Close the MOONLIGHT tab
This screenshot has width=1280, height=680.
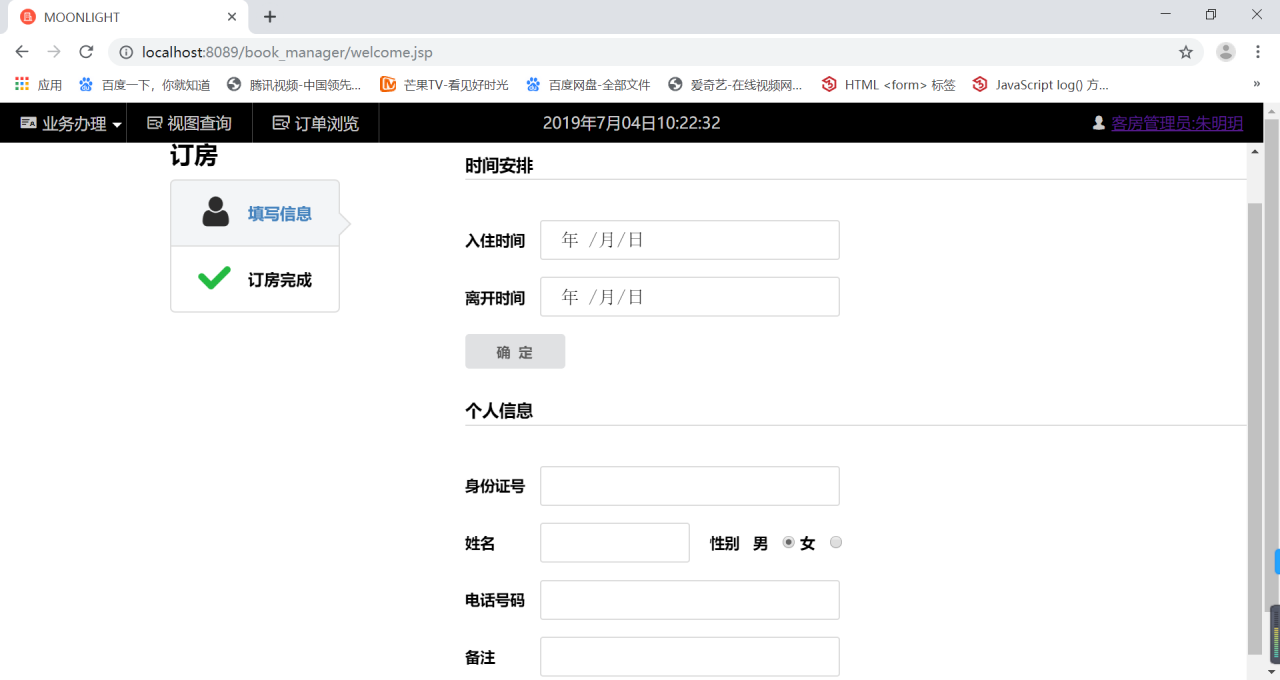coord(232,17)
